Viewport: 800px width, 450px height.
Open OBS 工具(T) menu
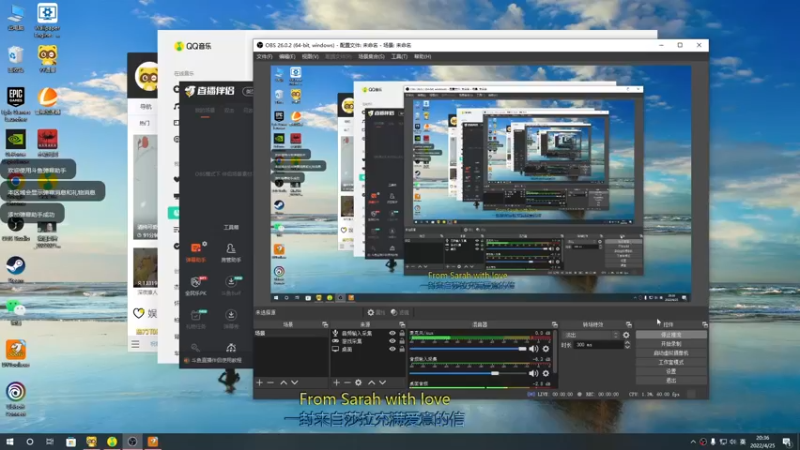(399, 57)
